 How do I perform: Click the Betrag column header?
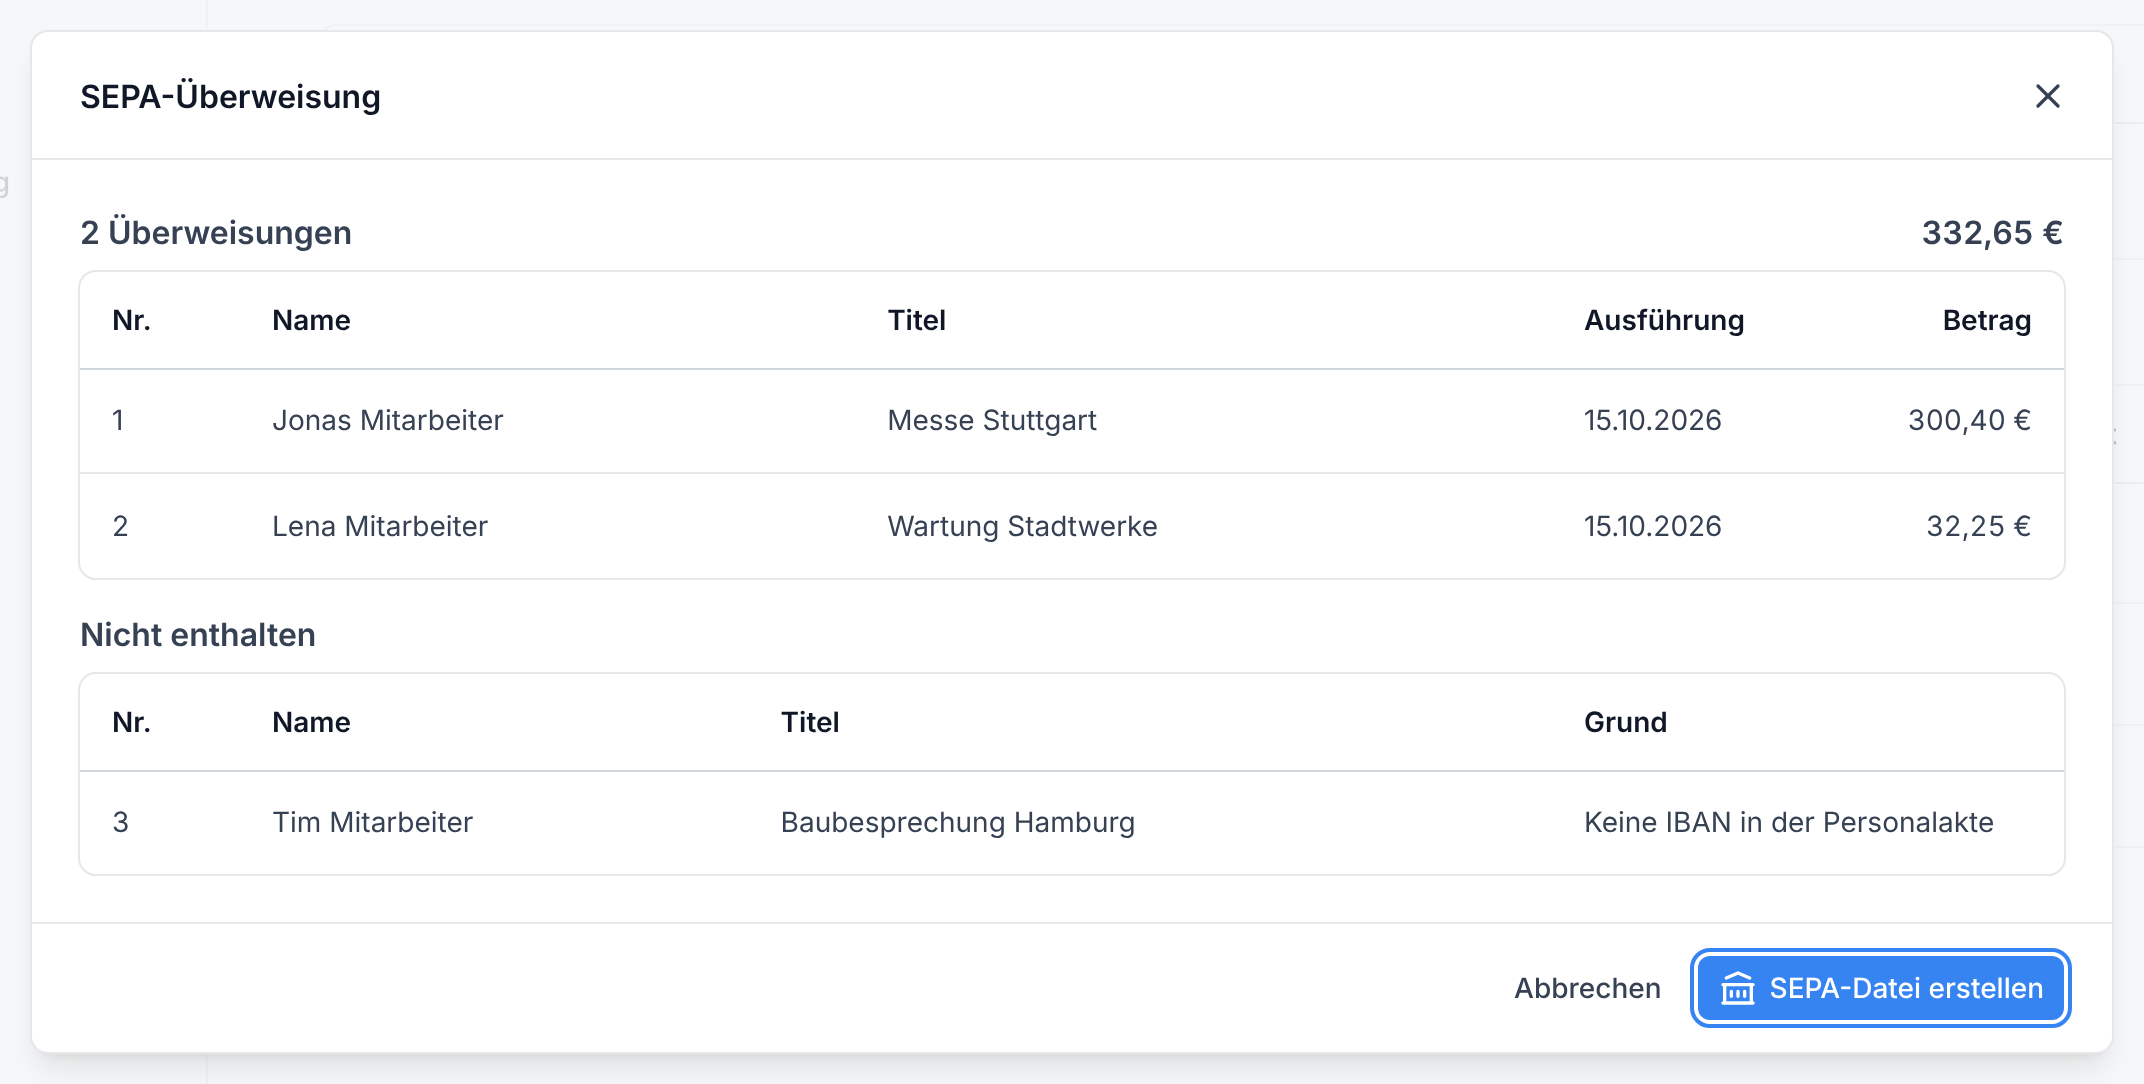(x=1986, y=320)
